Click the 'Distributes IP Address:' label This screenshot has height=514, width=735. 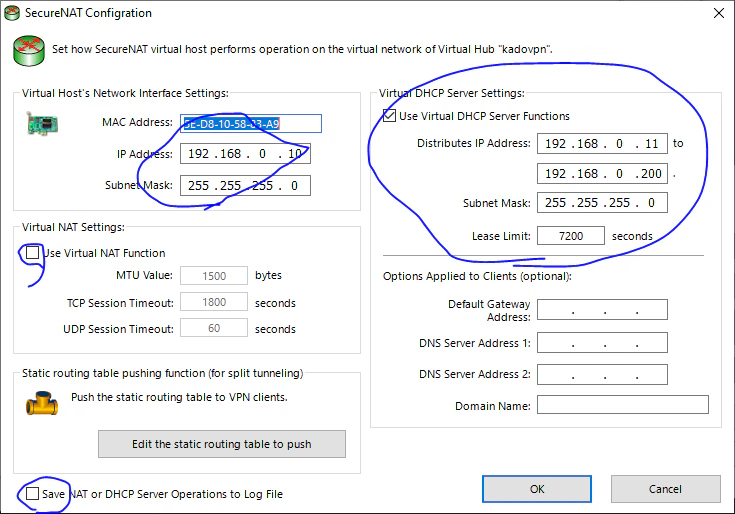click(x=474, y=143)
